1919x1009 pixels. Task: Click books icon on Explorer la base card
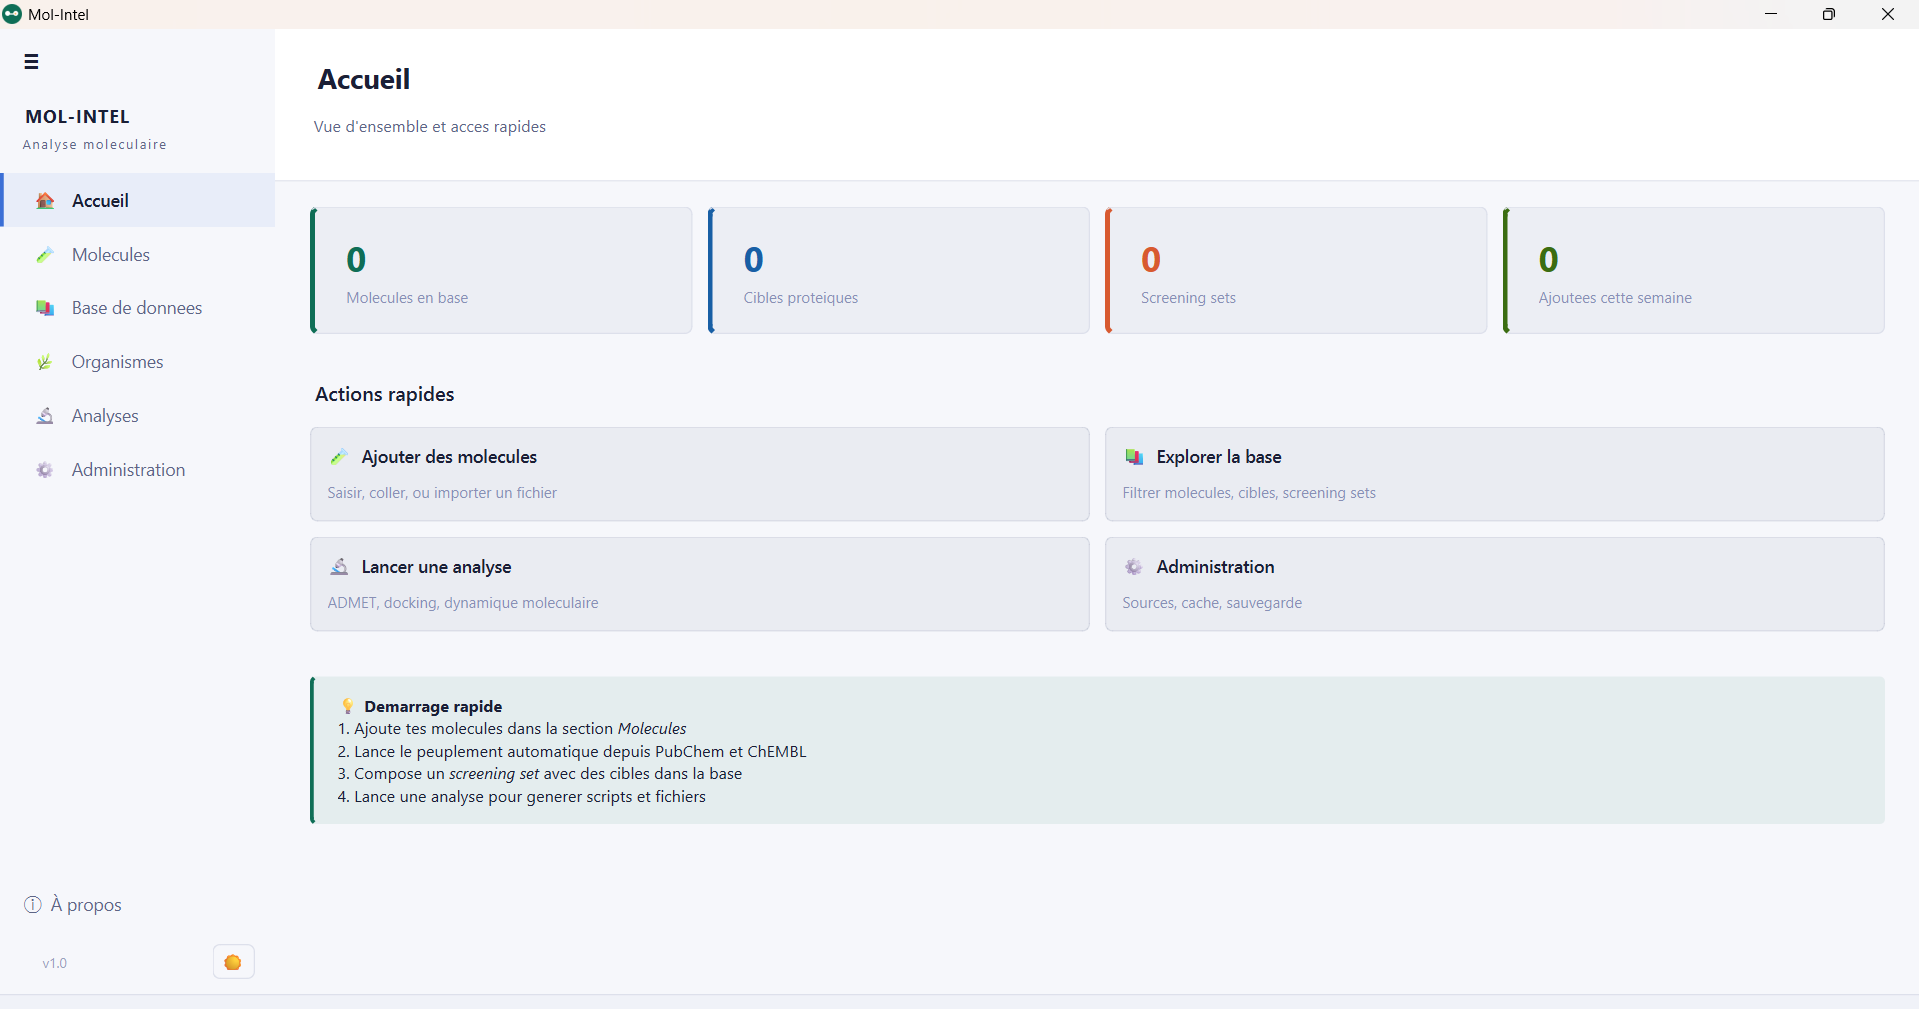point(1134,457)
